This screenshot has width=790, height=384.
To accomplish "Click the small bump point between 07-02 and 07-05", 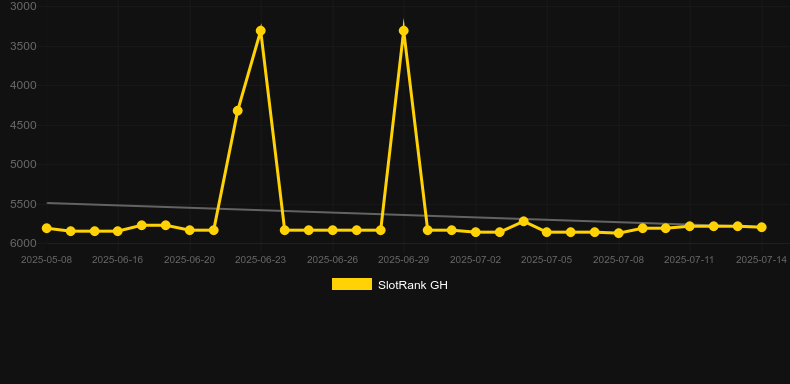I will coord(523,221).
